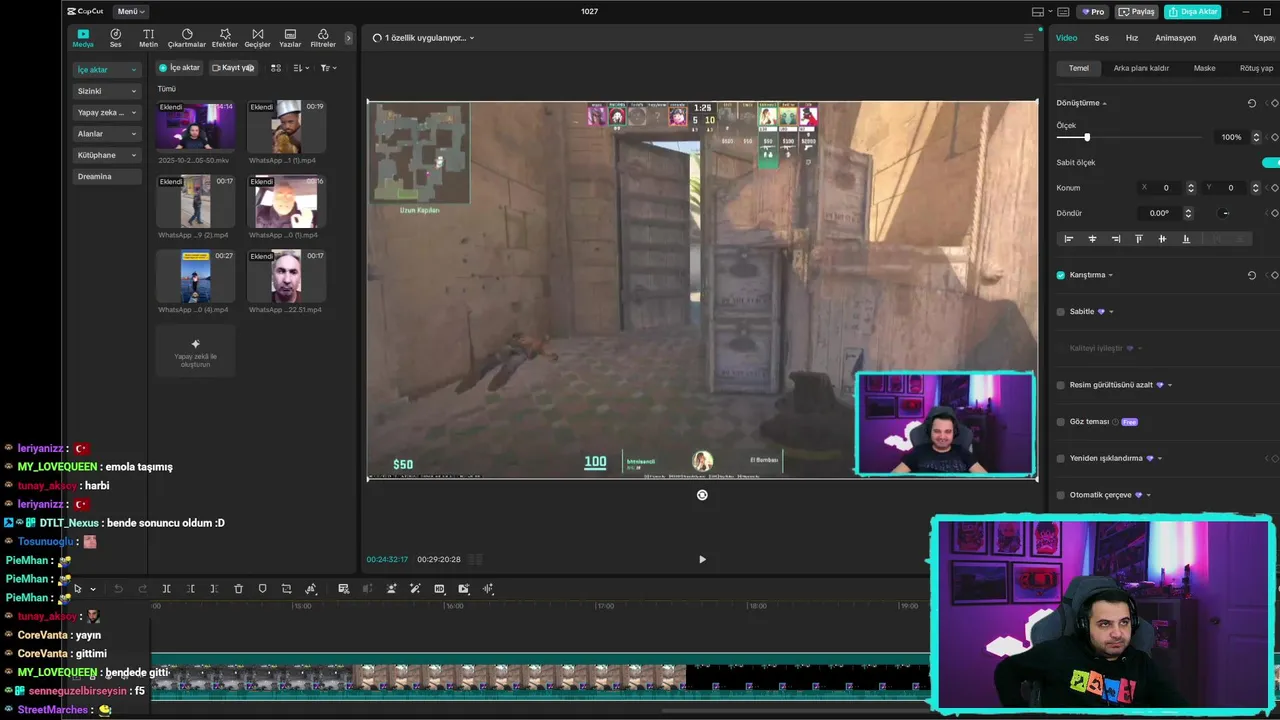The image size is (1280, 720).
Task: Switch to the Ses tab in the inspector
Action: tap(1101, 38)
